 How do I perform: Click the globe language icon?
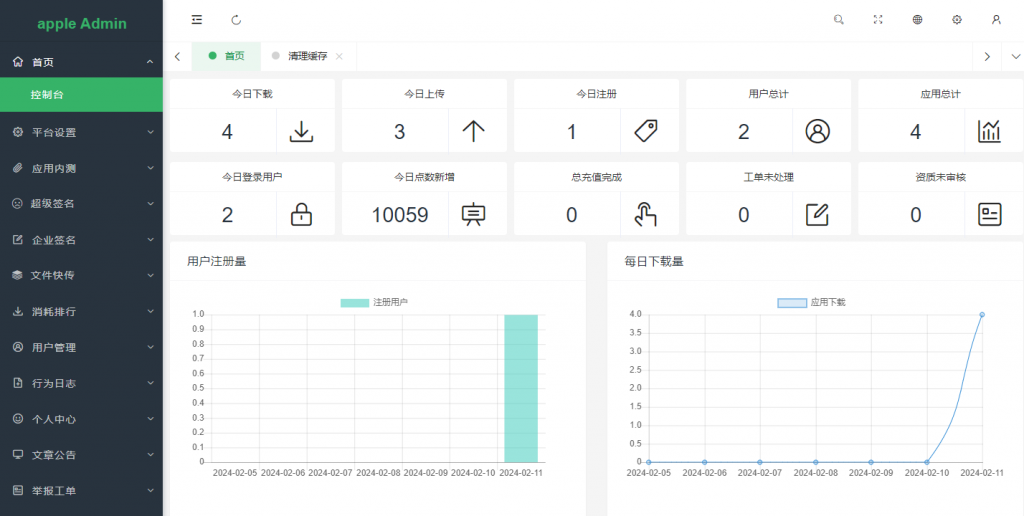coord(917,19)
